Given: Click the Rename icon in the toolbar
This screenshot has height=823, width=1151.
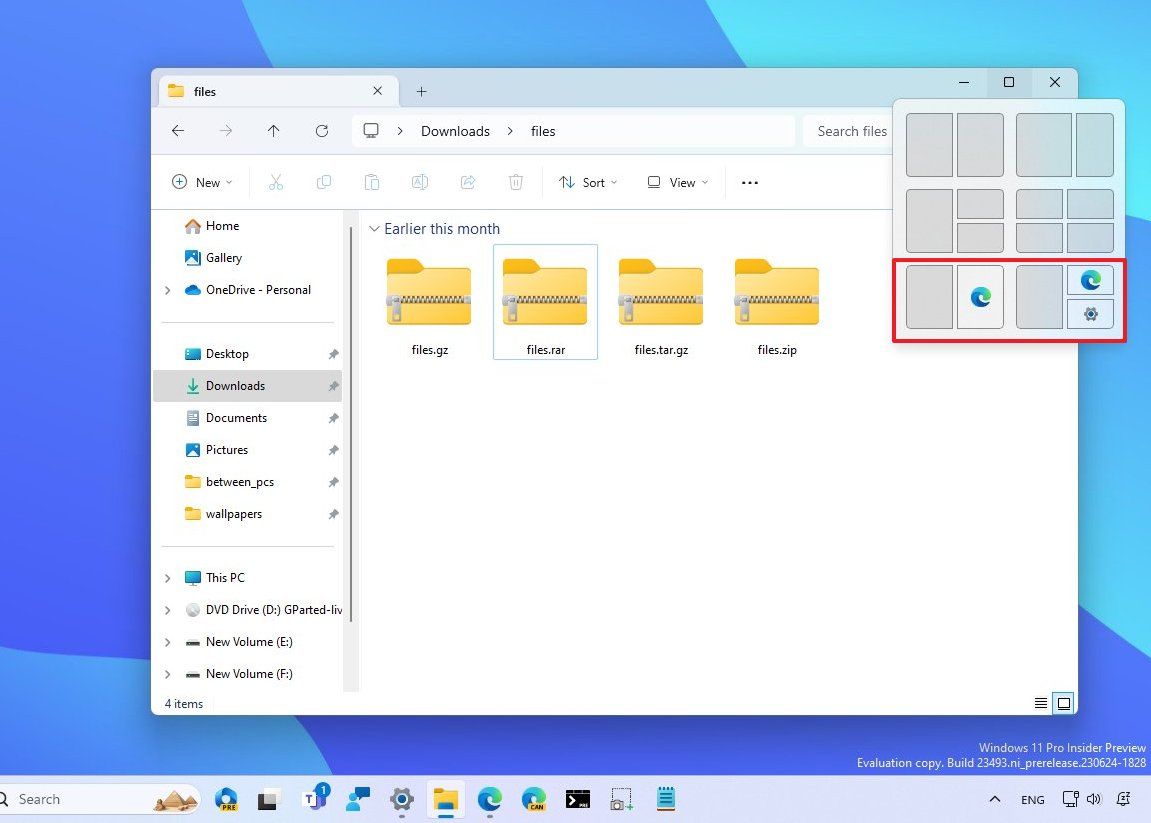Looking at the screenshot, I should coord(420,182).
